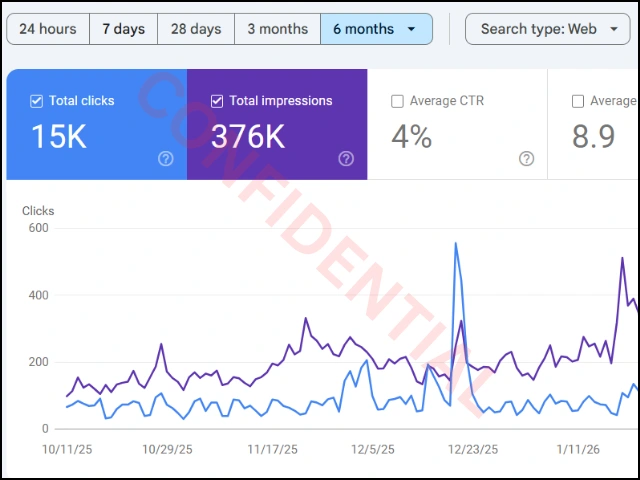Tick the Average position checkbox
The image size is (640, 480).
577,101
